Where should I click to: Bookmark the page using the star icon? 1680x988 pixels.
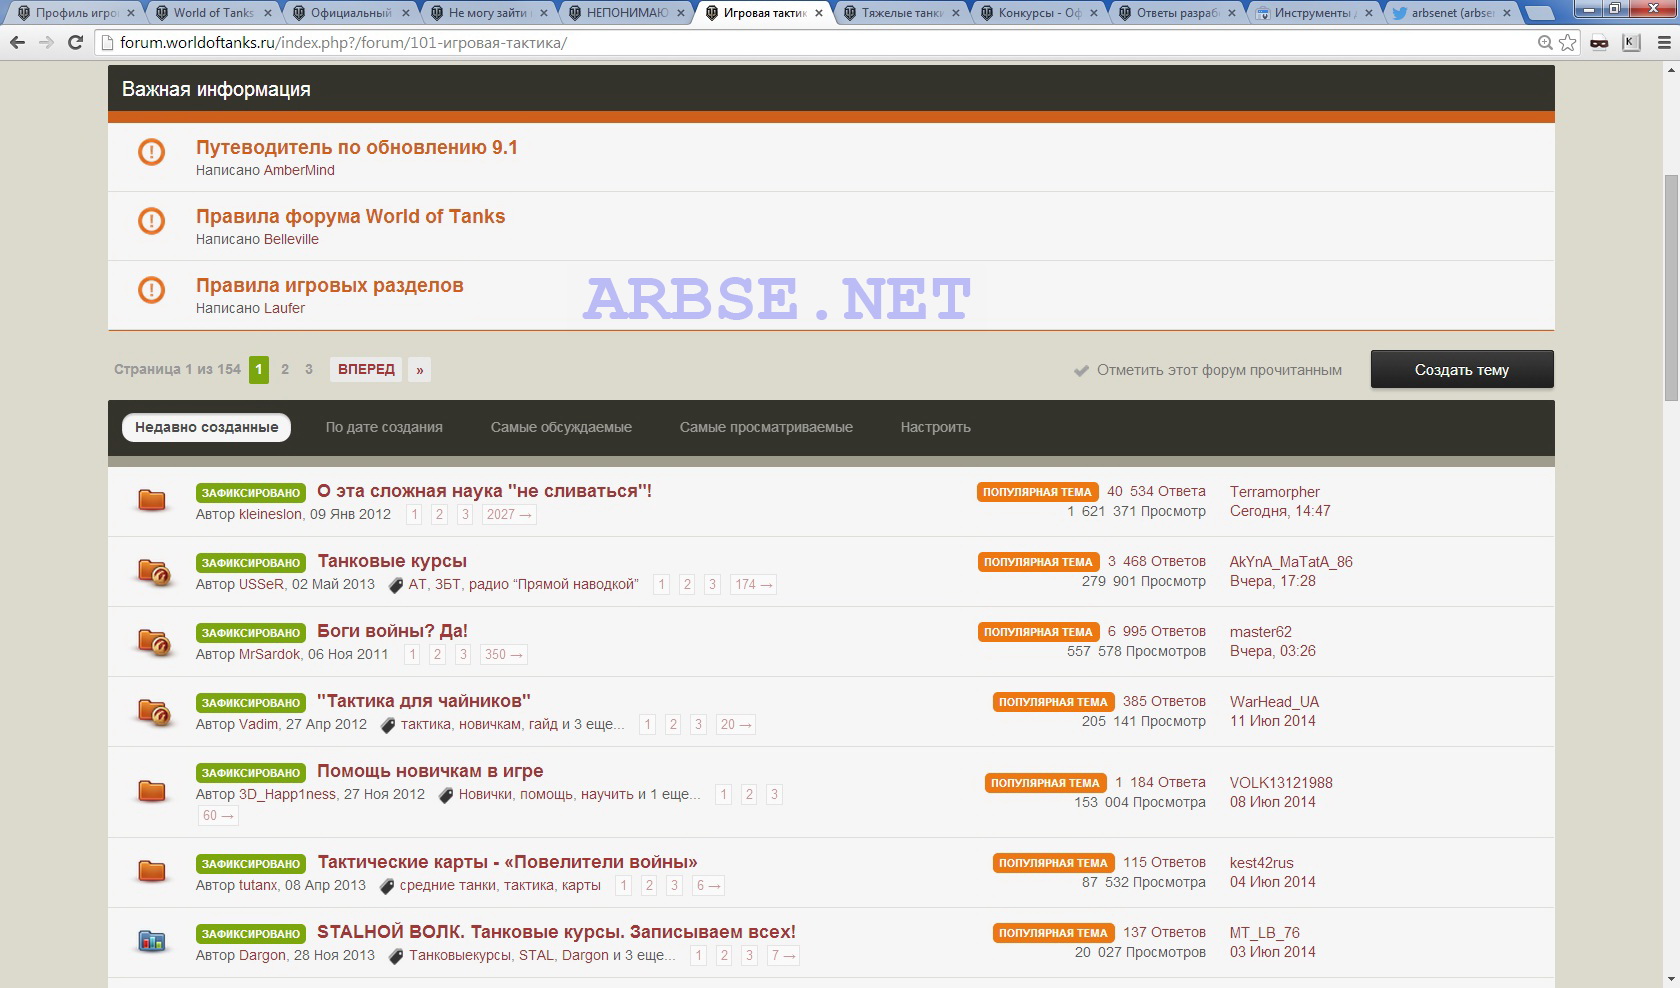(1568, 43)
